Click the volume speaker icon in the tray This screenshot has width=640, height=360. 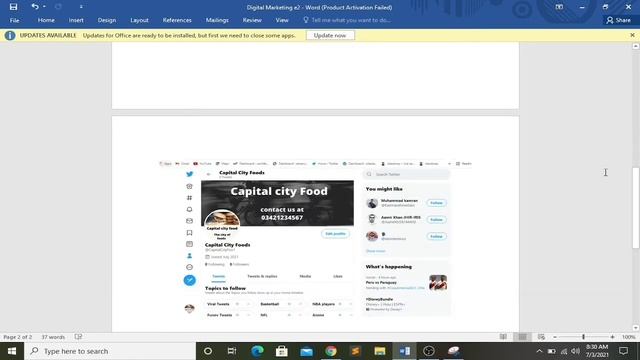coord(576,351)
